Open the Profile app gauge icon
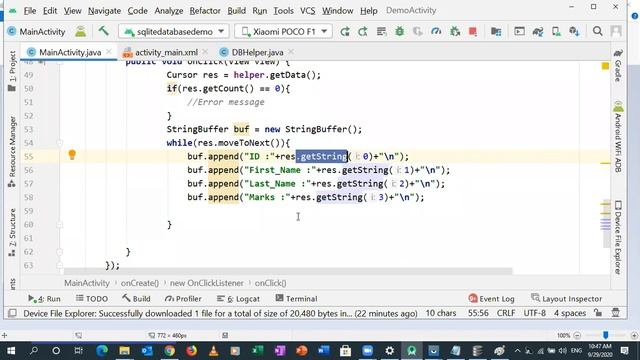This screenshot has width=640, height=360. (436, 31)
